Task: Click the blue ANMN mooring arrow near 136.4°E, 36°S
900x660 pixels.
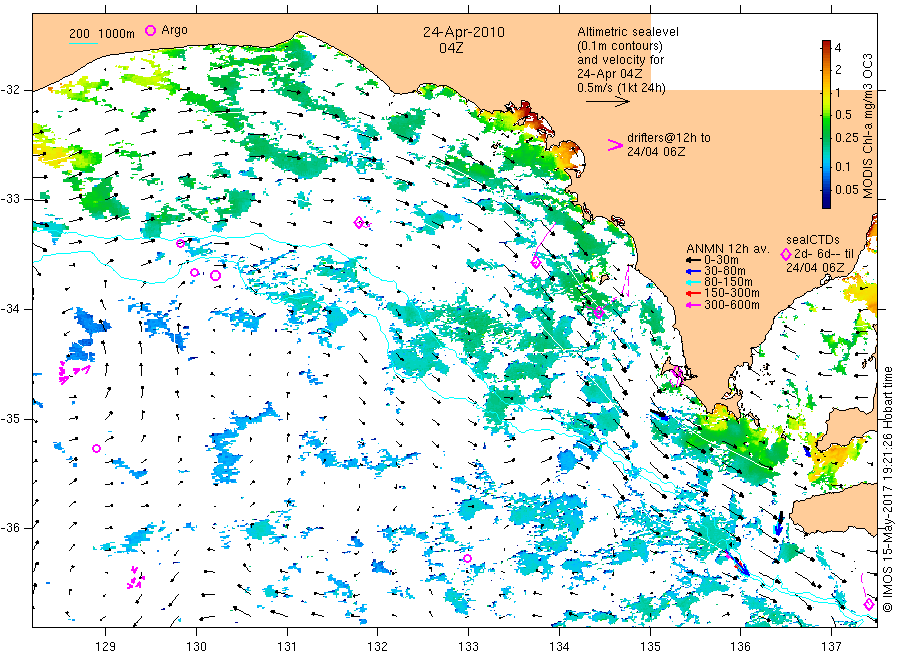Action: (779, 523)
